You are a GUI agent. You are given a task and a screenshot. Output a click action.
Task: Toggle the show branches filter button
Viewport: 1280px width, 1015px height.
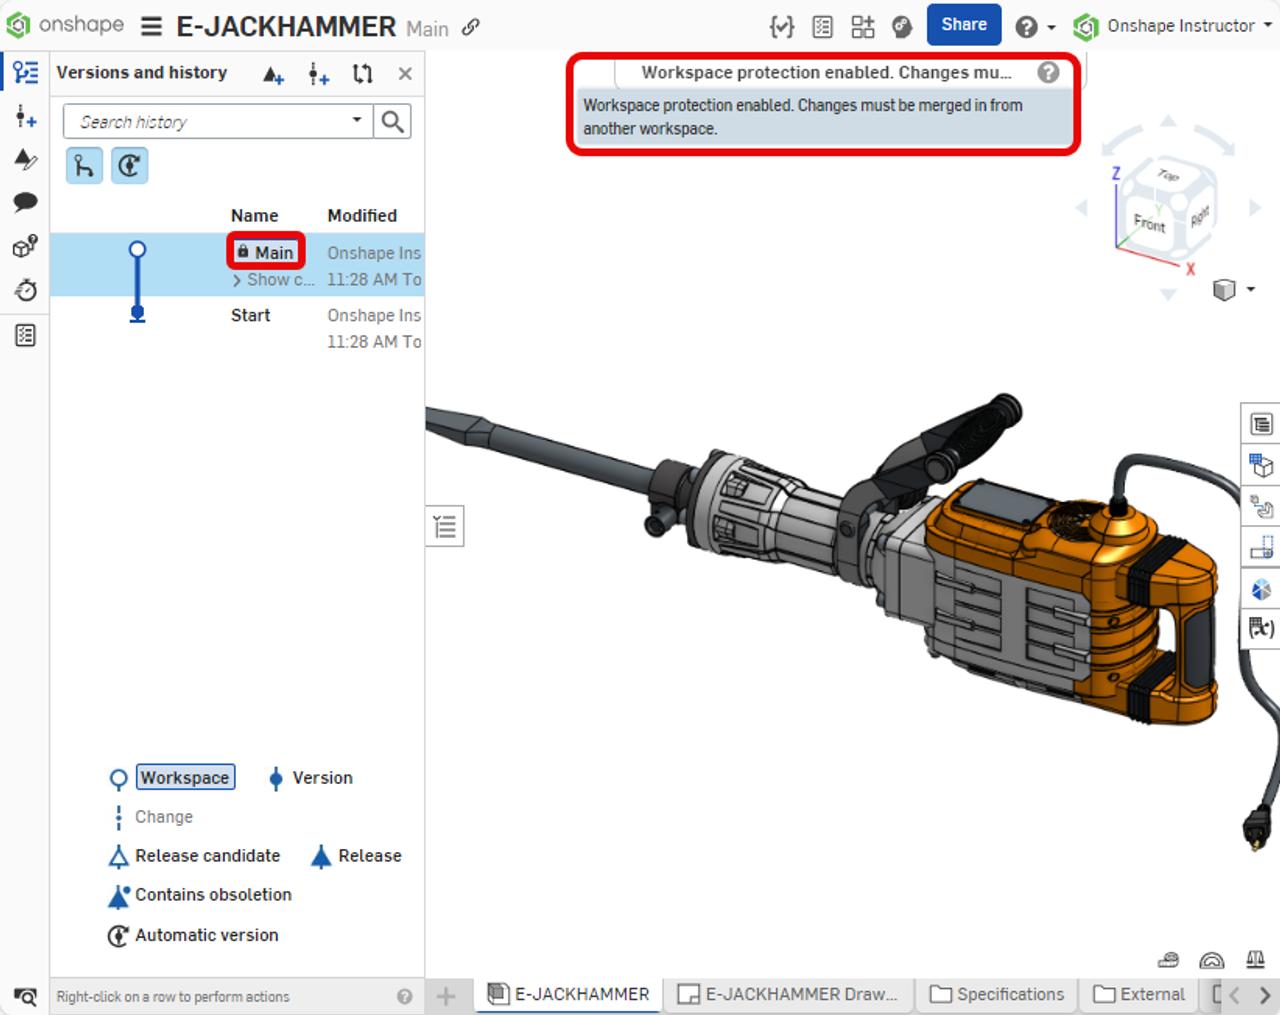coord(85,165)
